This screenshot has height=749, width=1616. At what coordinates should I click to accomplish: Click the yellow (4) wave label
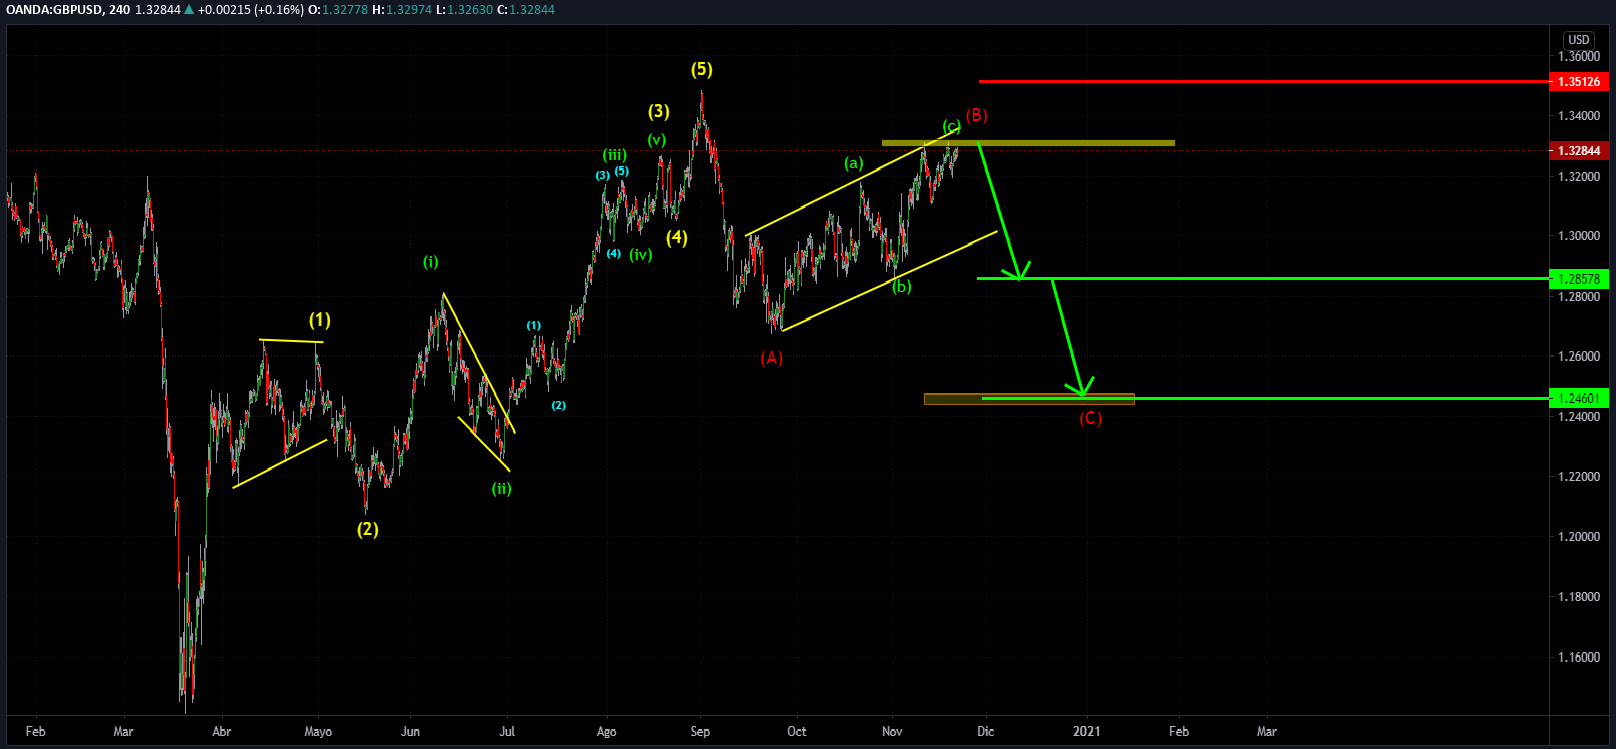coord(677,237)
